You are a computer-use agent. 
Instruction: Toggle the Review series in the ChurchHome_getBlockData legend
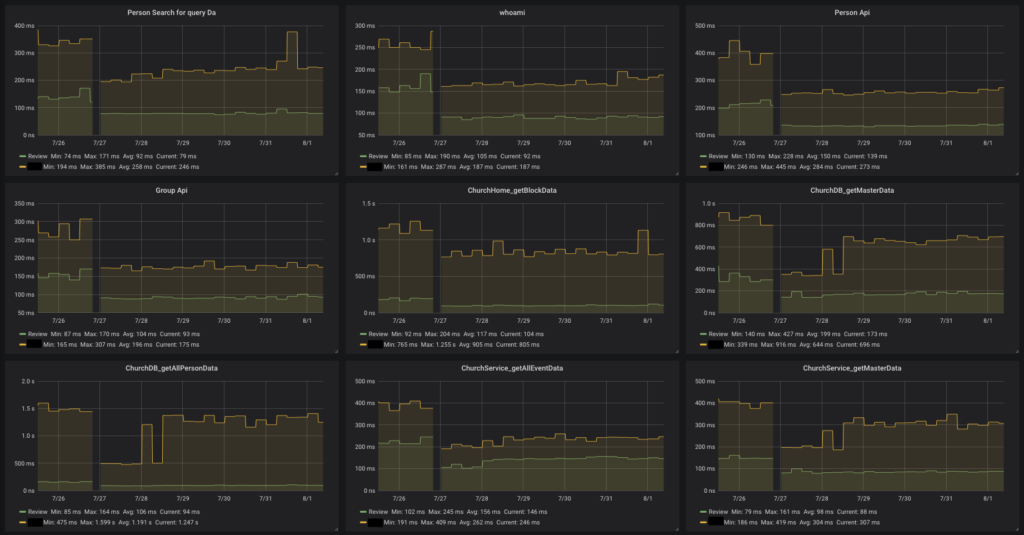coord(378,334)
